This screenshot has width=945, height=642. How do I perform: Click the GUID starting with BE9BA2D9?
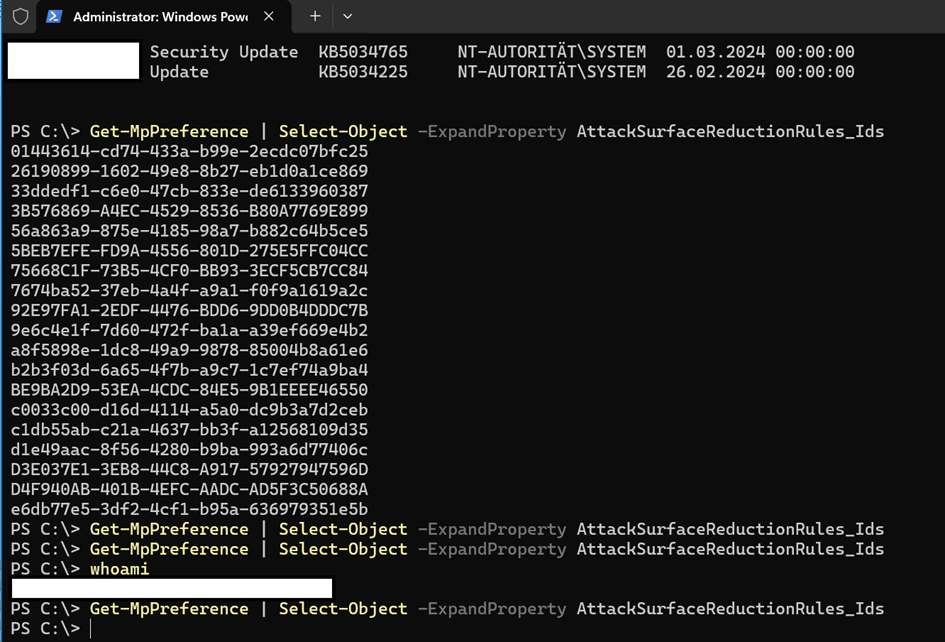pyautogui.click(x=189, y=390)
